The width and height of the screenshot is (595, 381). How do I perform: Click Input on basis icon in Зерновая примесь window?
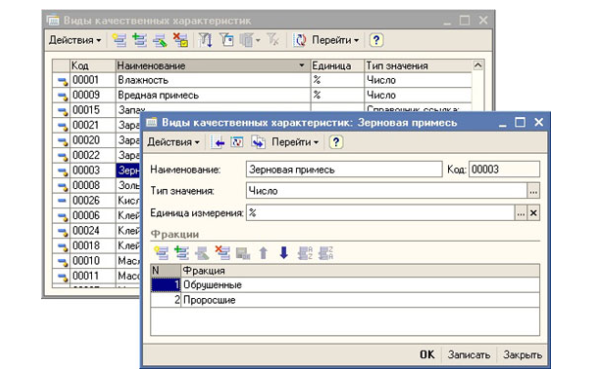coord(258,142)
